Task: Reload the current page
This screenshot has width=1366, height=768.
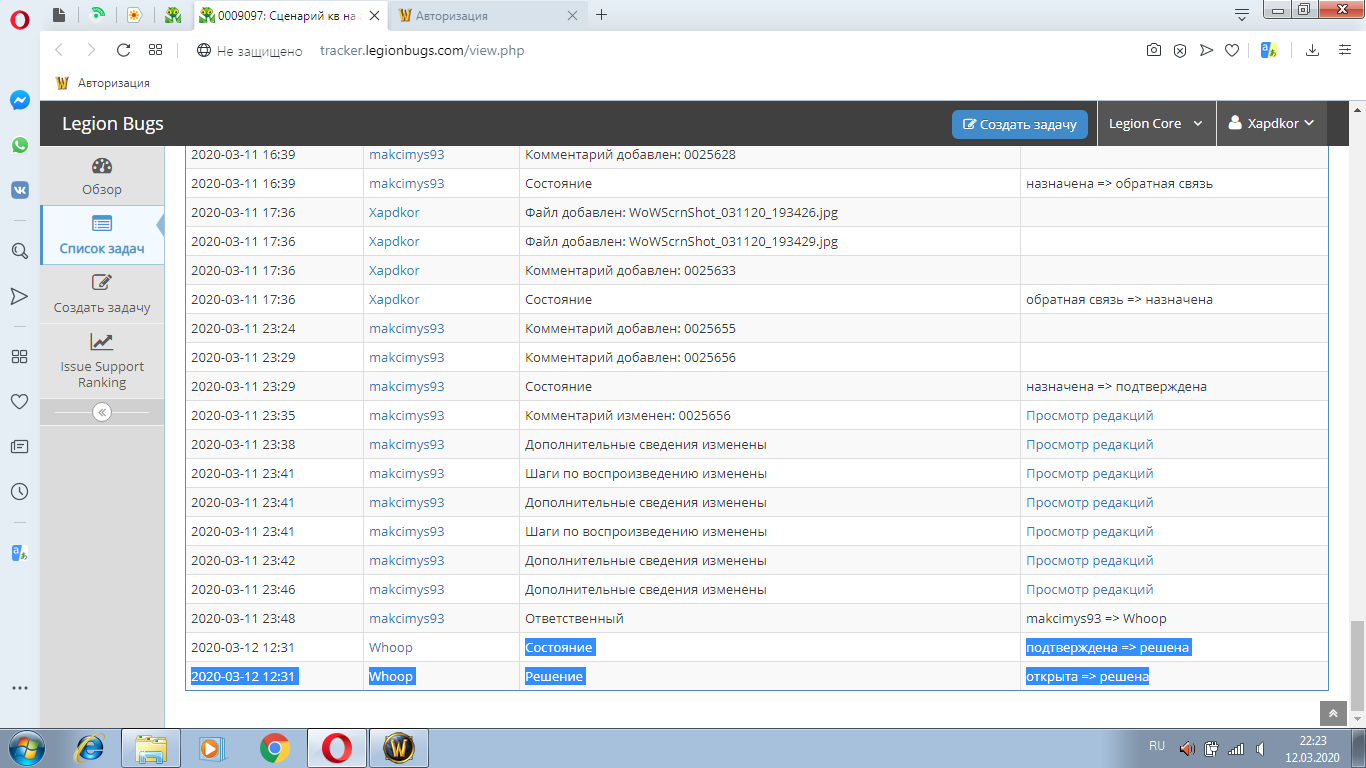Action: click(x=123, y=50)
